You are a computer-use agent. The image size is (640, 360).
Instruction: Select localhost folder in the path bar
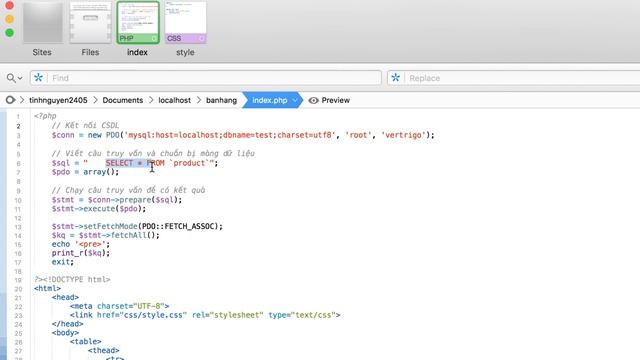(x=174, y=100)
